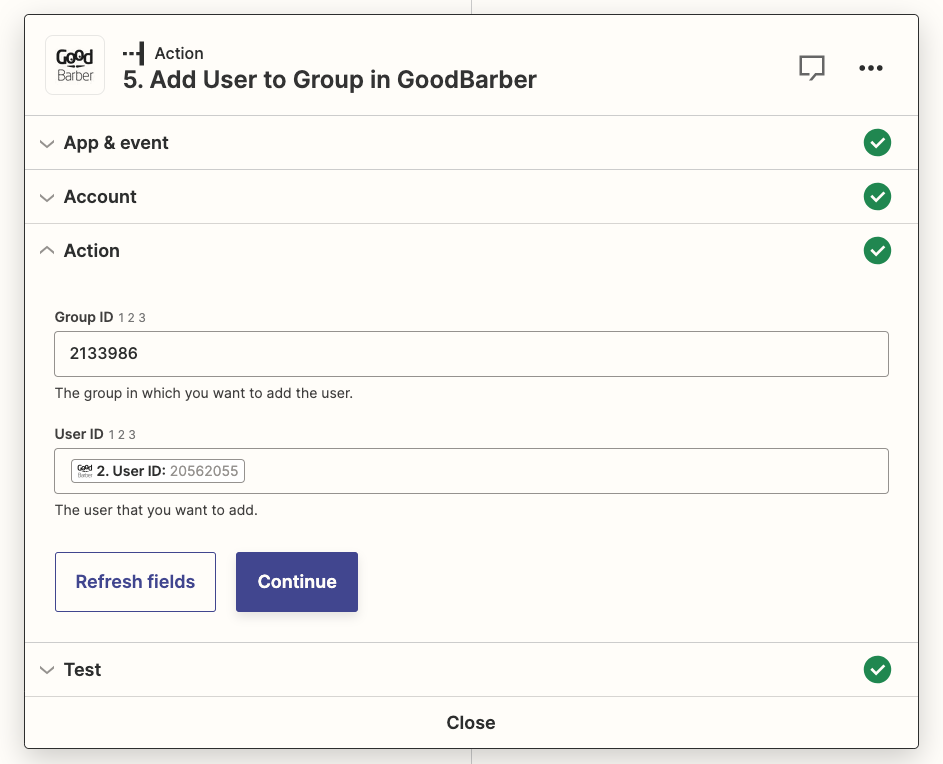Open the three-dot more options menu
Viewport: 943px width, 764px height.
pos(870,68)
